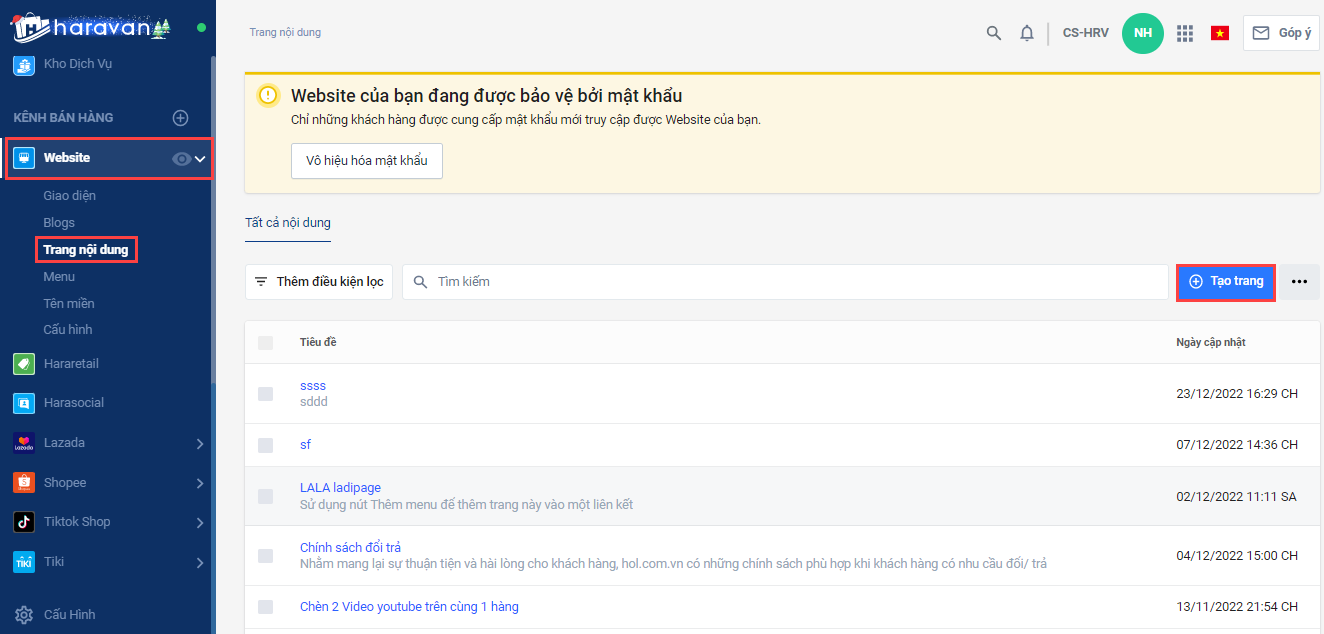Expand the Shopee channel chevron
Screen dimensions: 1324x634
click(200, 483)
